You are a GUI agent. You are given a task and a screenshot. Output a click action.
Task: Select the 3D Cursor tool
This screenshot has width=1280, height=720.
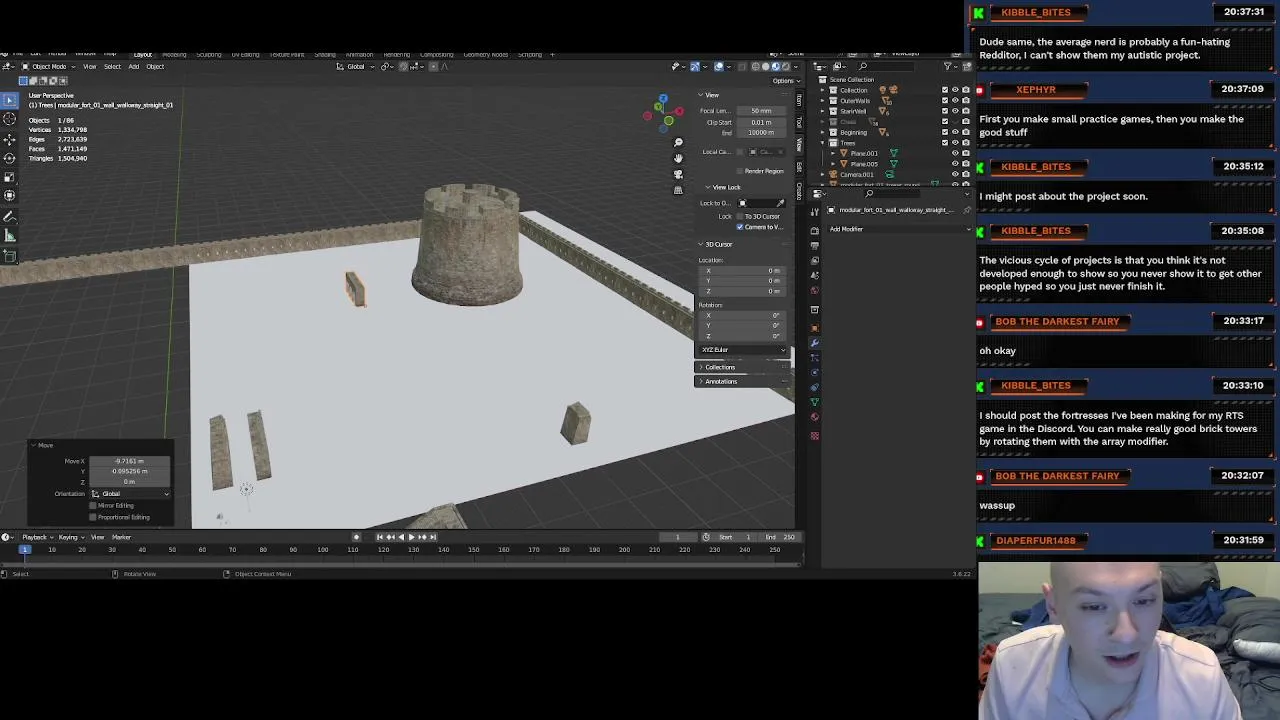click(x=10, y=119)
